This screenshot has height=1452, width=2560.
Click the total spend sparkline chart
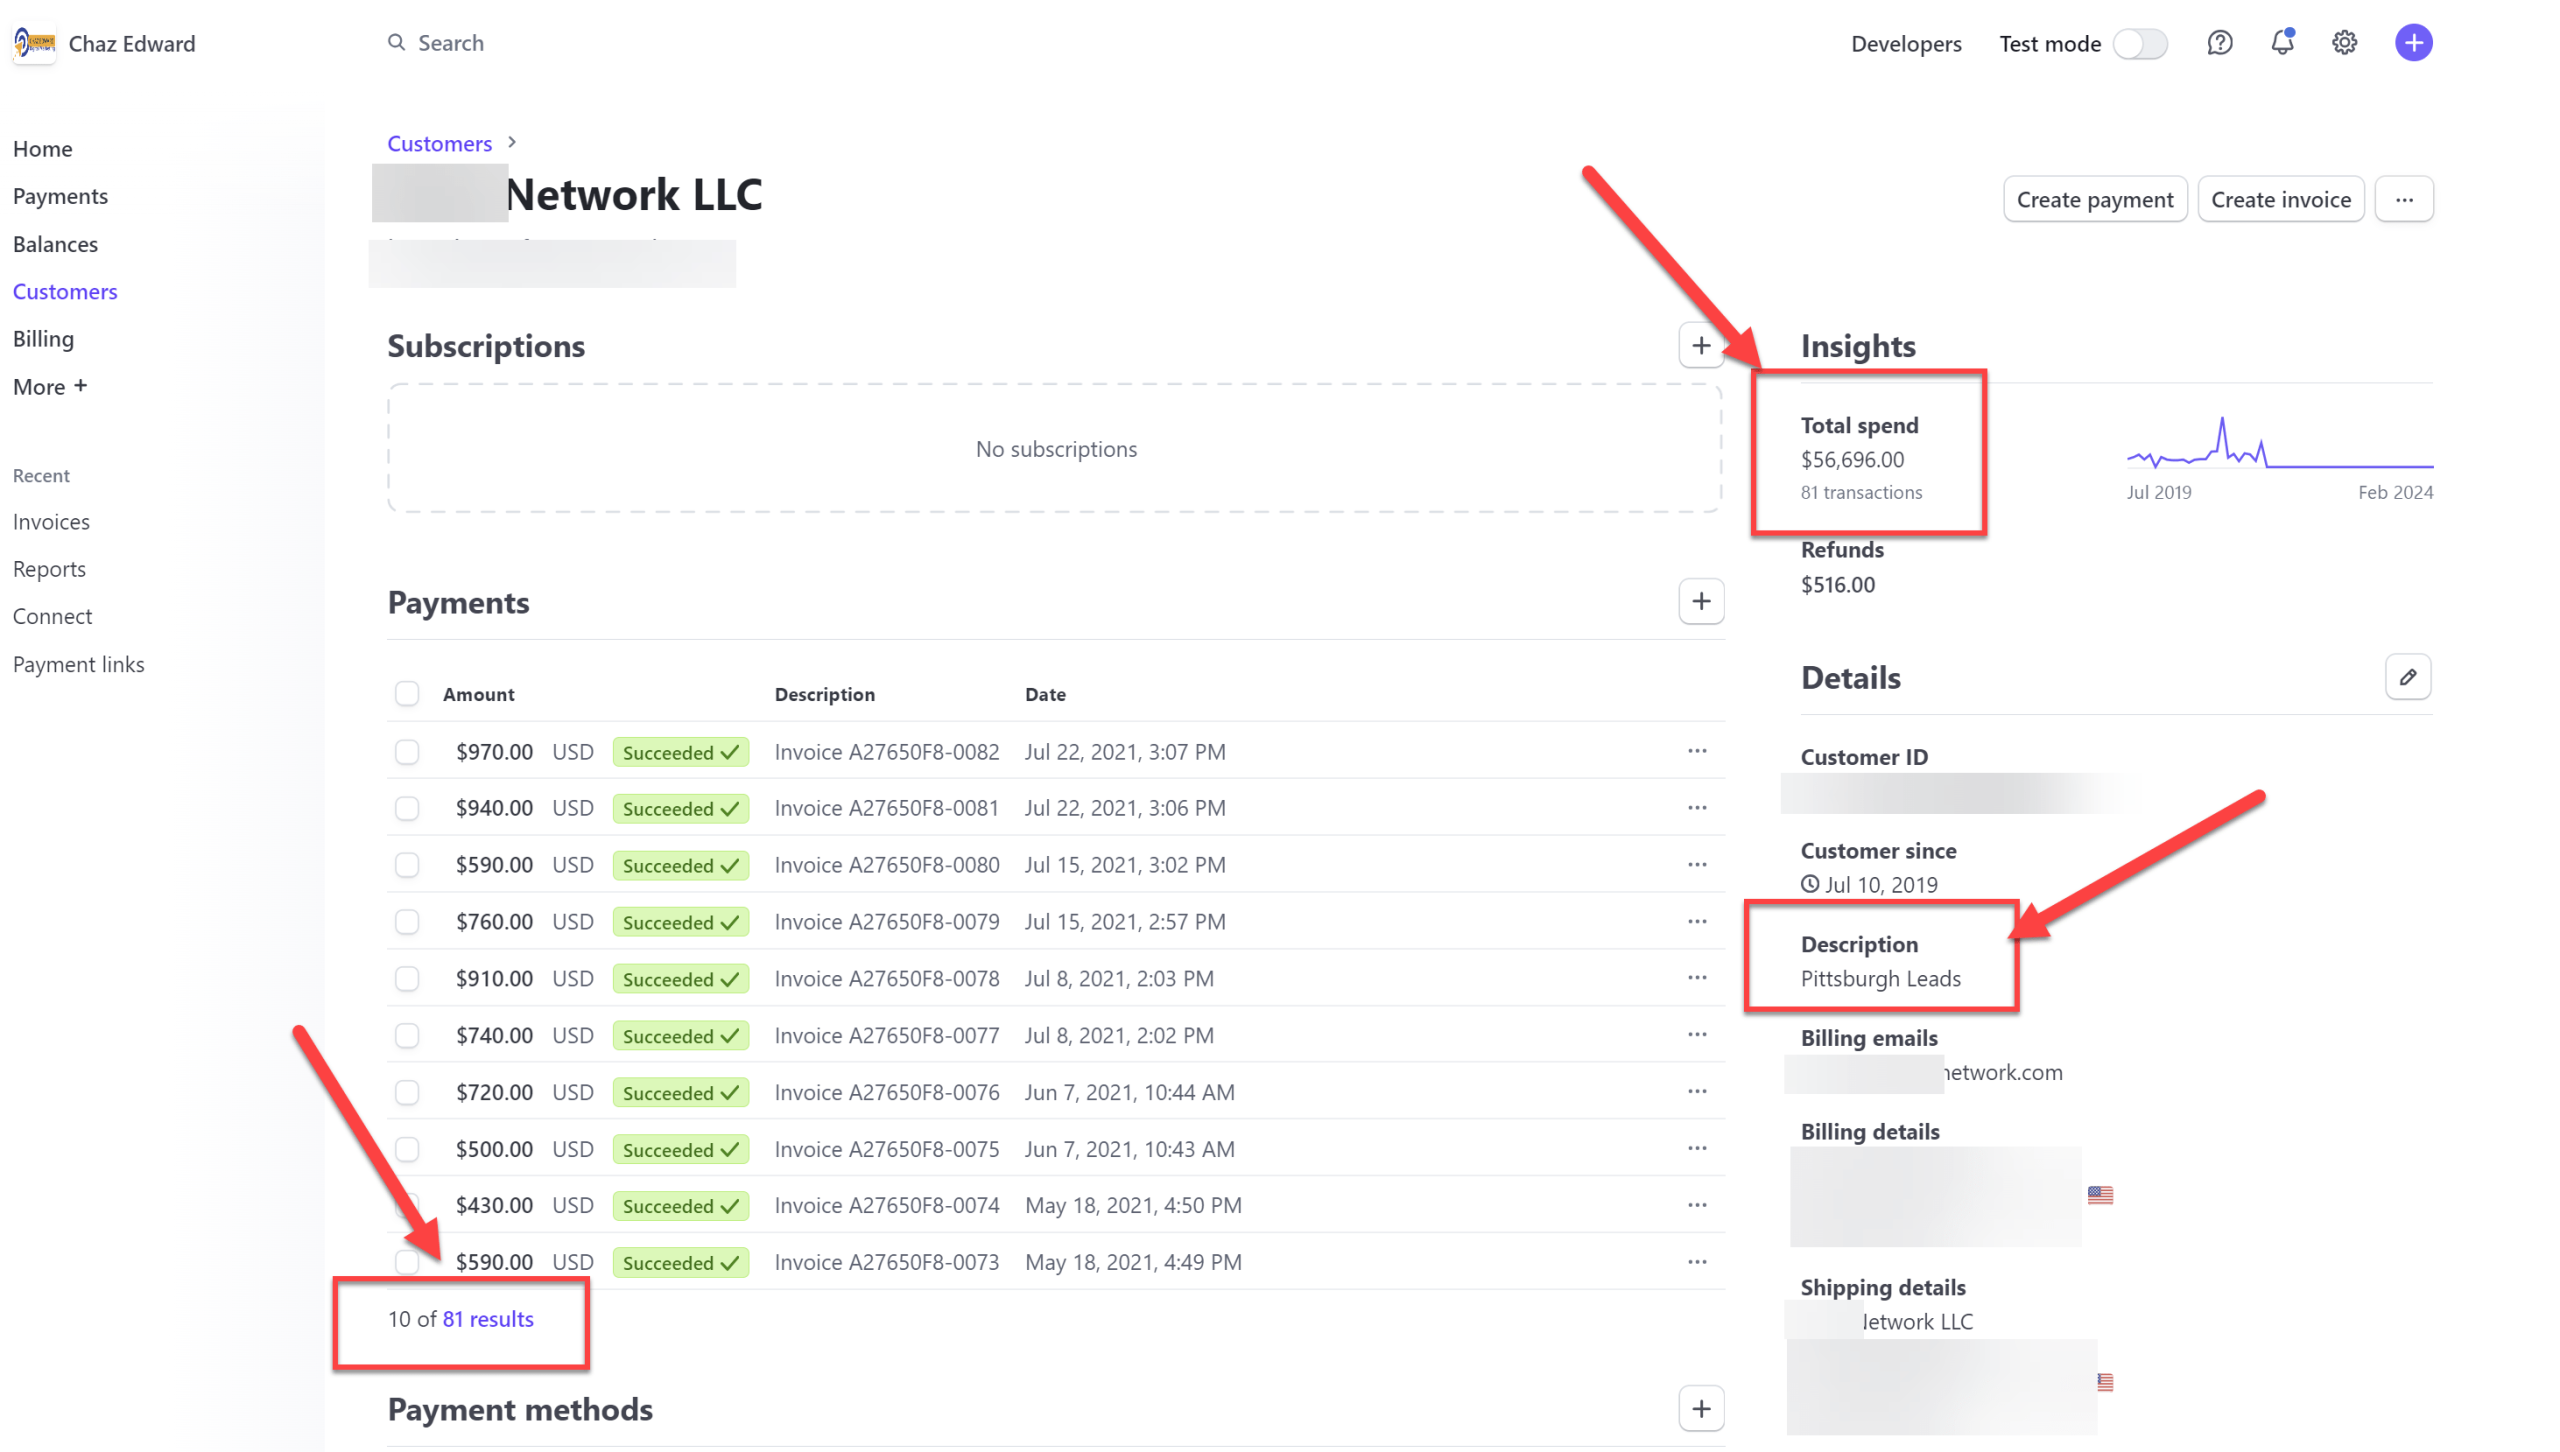click(2279, 442)
